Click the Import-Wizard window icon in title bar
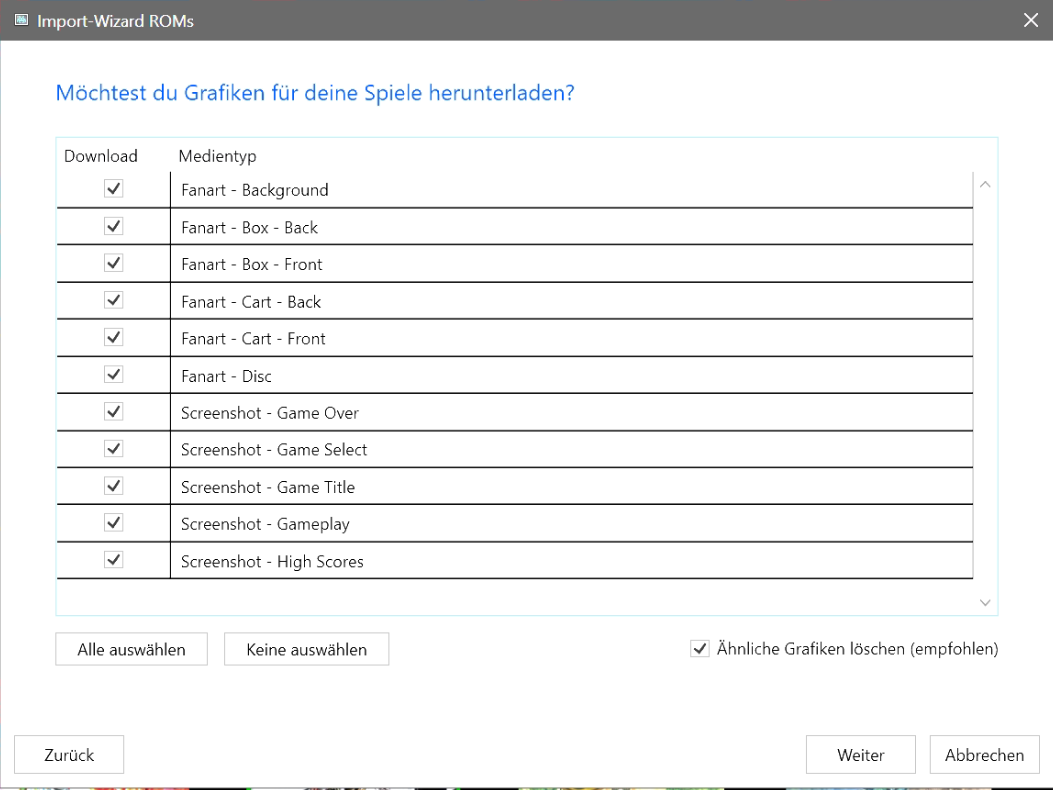Viewport: 1053px width, 790px height. point(21,20)
